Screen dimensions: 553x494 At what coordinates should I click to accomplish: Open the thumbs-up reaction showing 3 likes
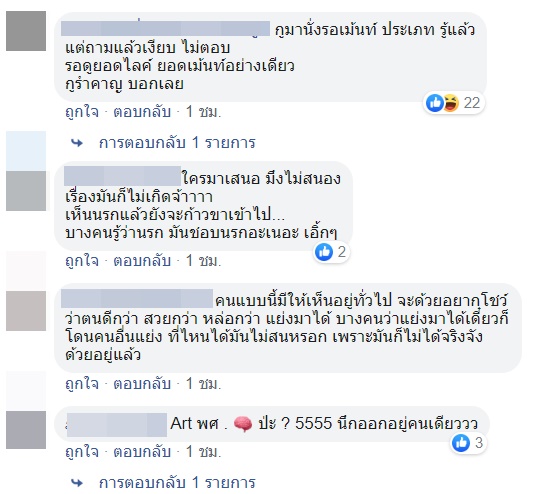pyautogui.click(x=461, y=443)
